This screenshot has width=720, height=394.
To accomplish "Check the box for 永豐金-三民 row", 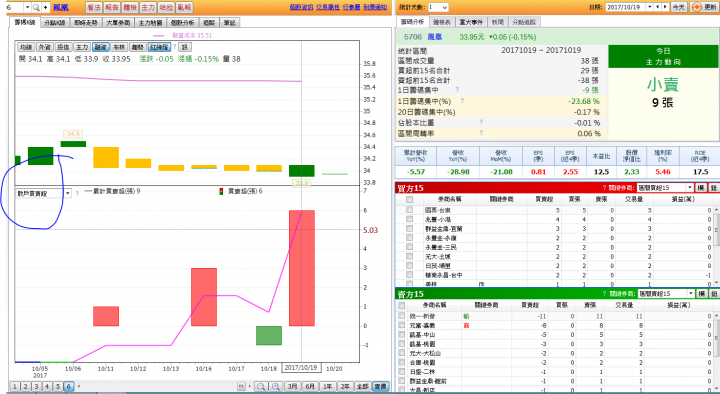I will [x=409, y=247].
